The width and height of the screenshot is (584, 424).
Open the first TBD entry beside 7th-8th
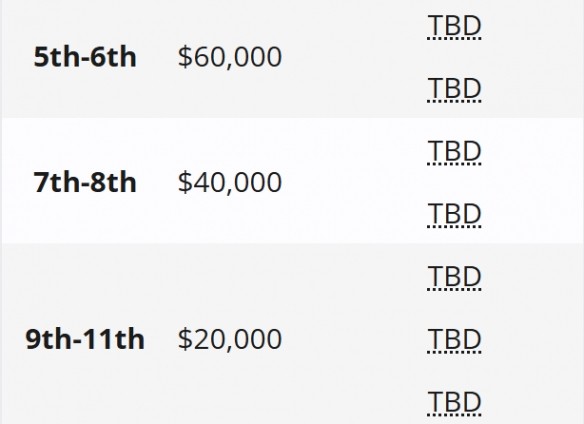click(454, 152)
